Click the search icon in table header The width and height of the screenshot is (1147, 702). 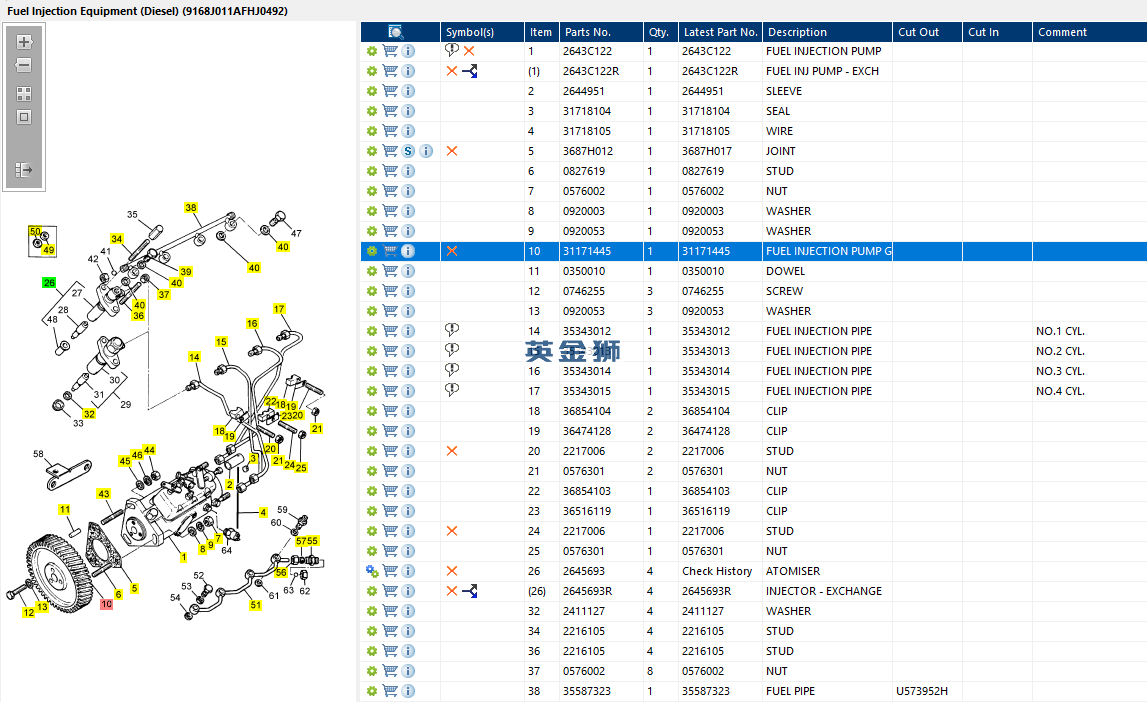(396, 32)
